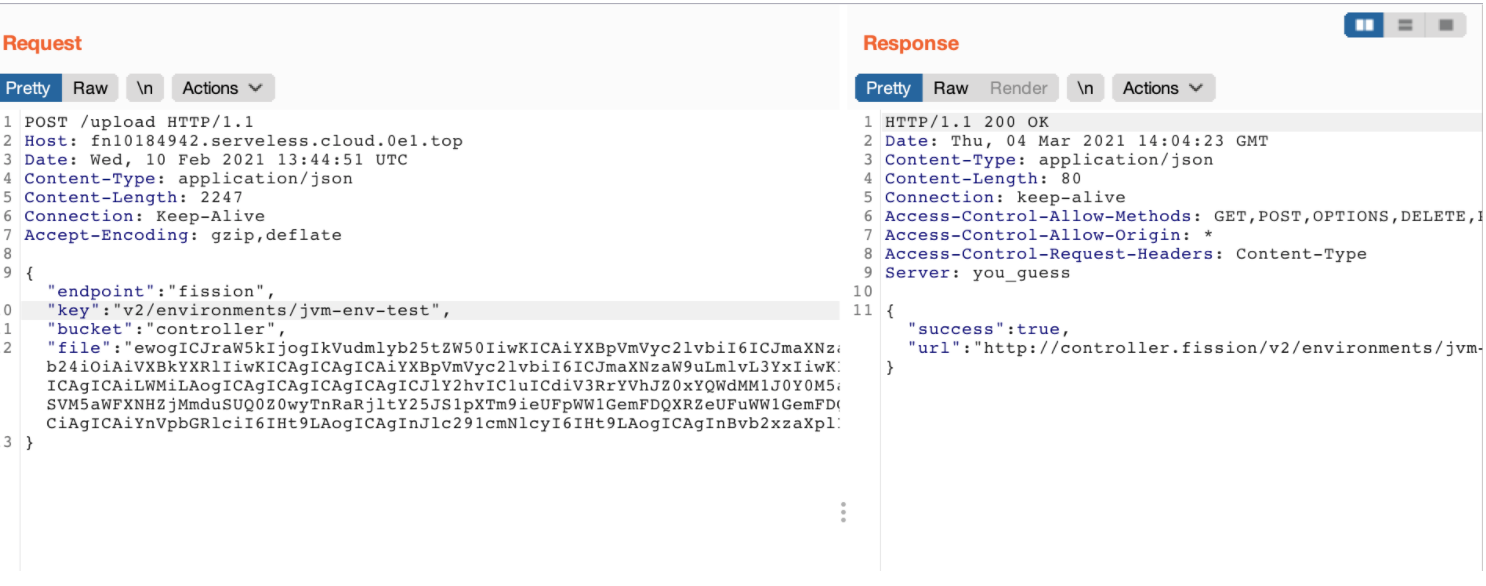Click the three-dot pane divider handle

click(x=843, y=512)
